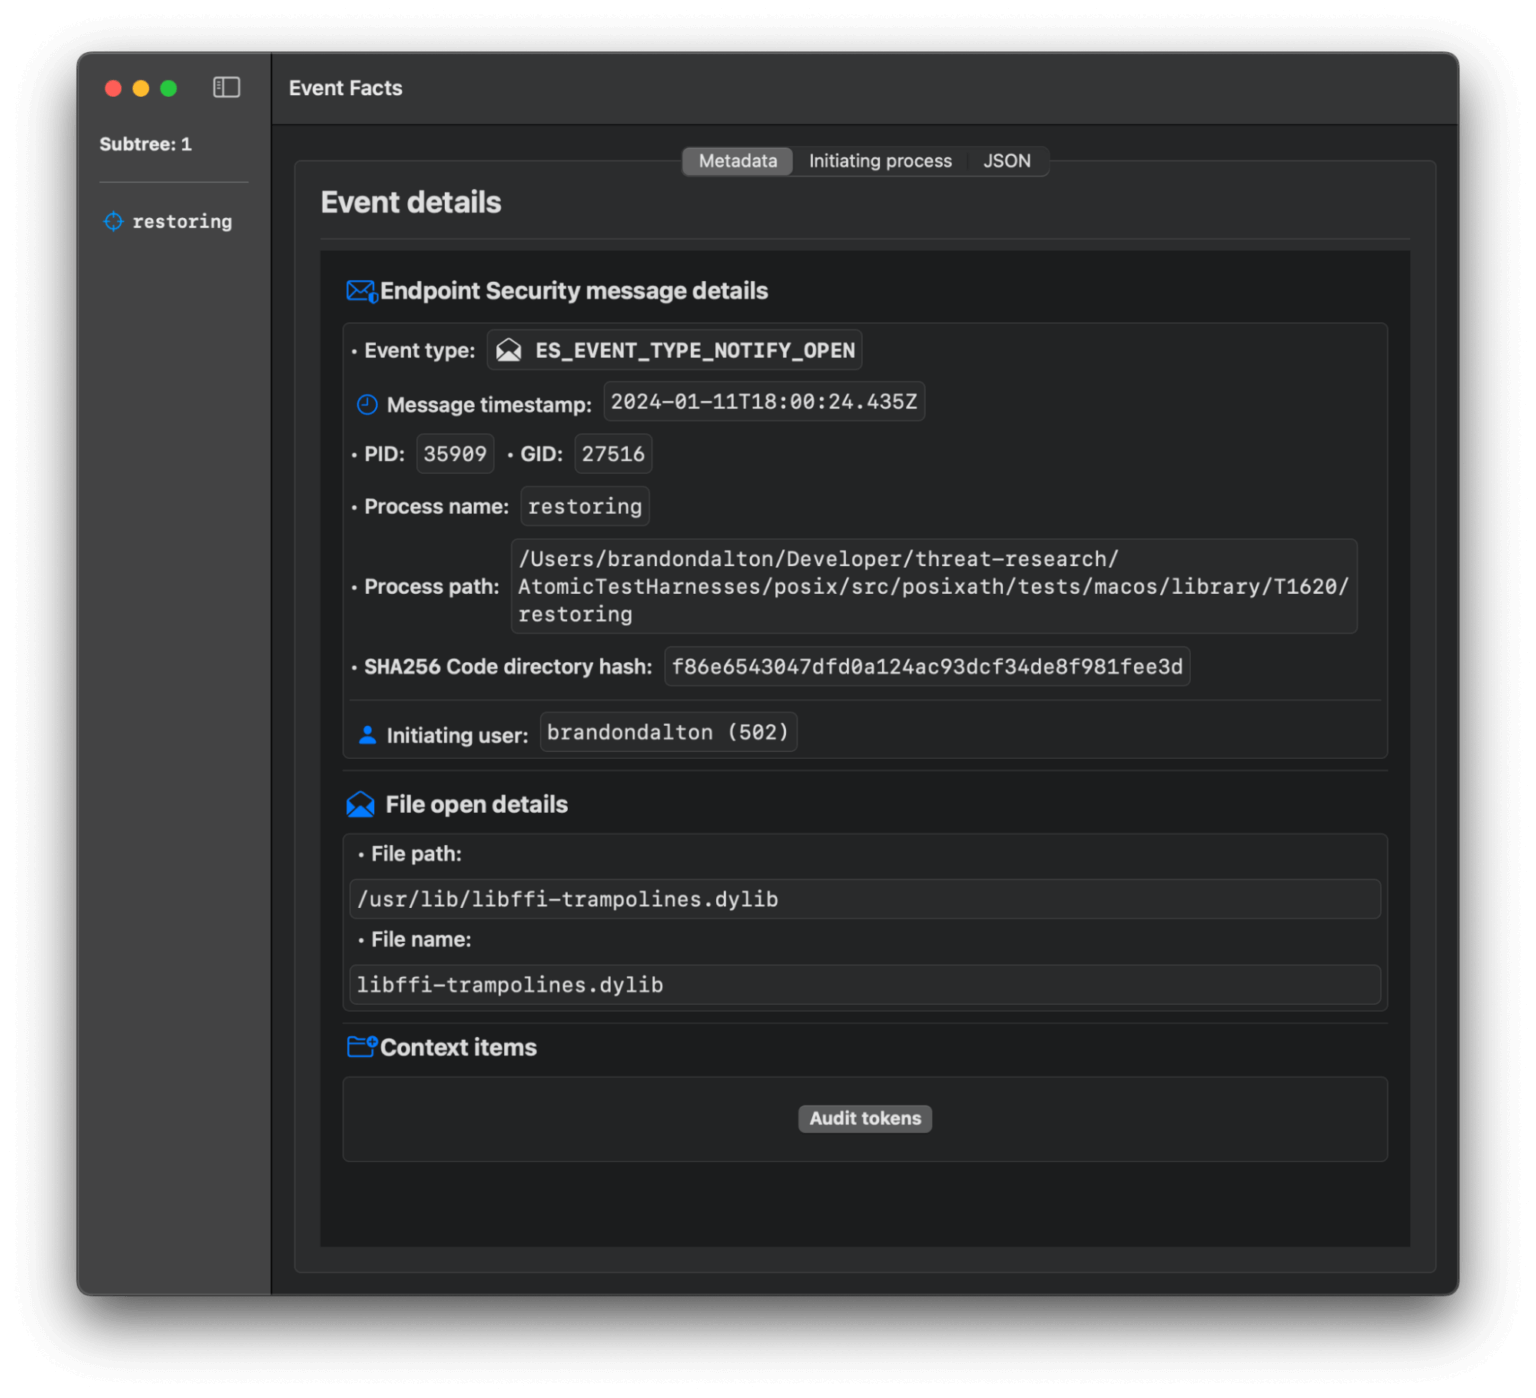
Task: Click the envelope icon inside the Event type badge
Action: (x=510, y=350)
